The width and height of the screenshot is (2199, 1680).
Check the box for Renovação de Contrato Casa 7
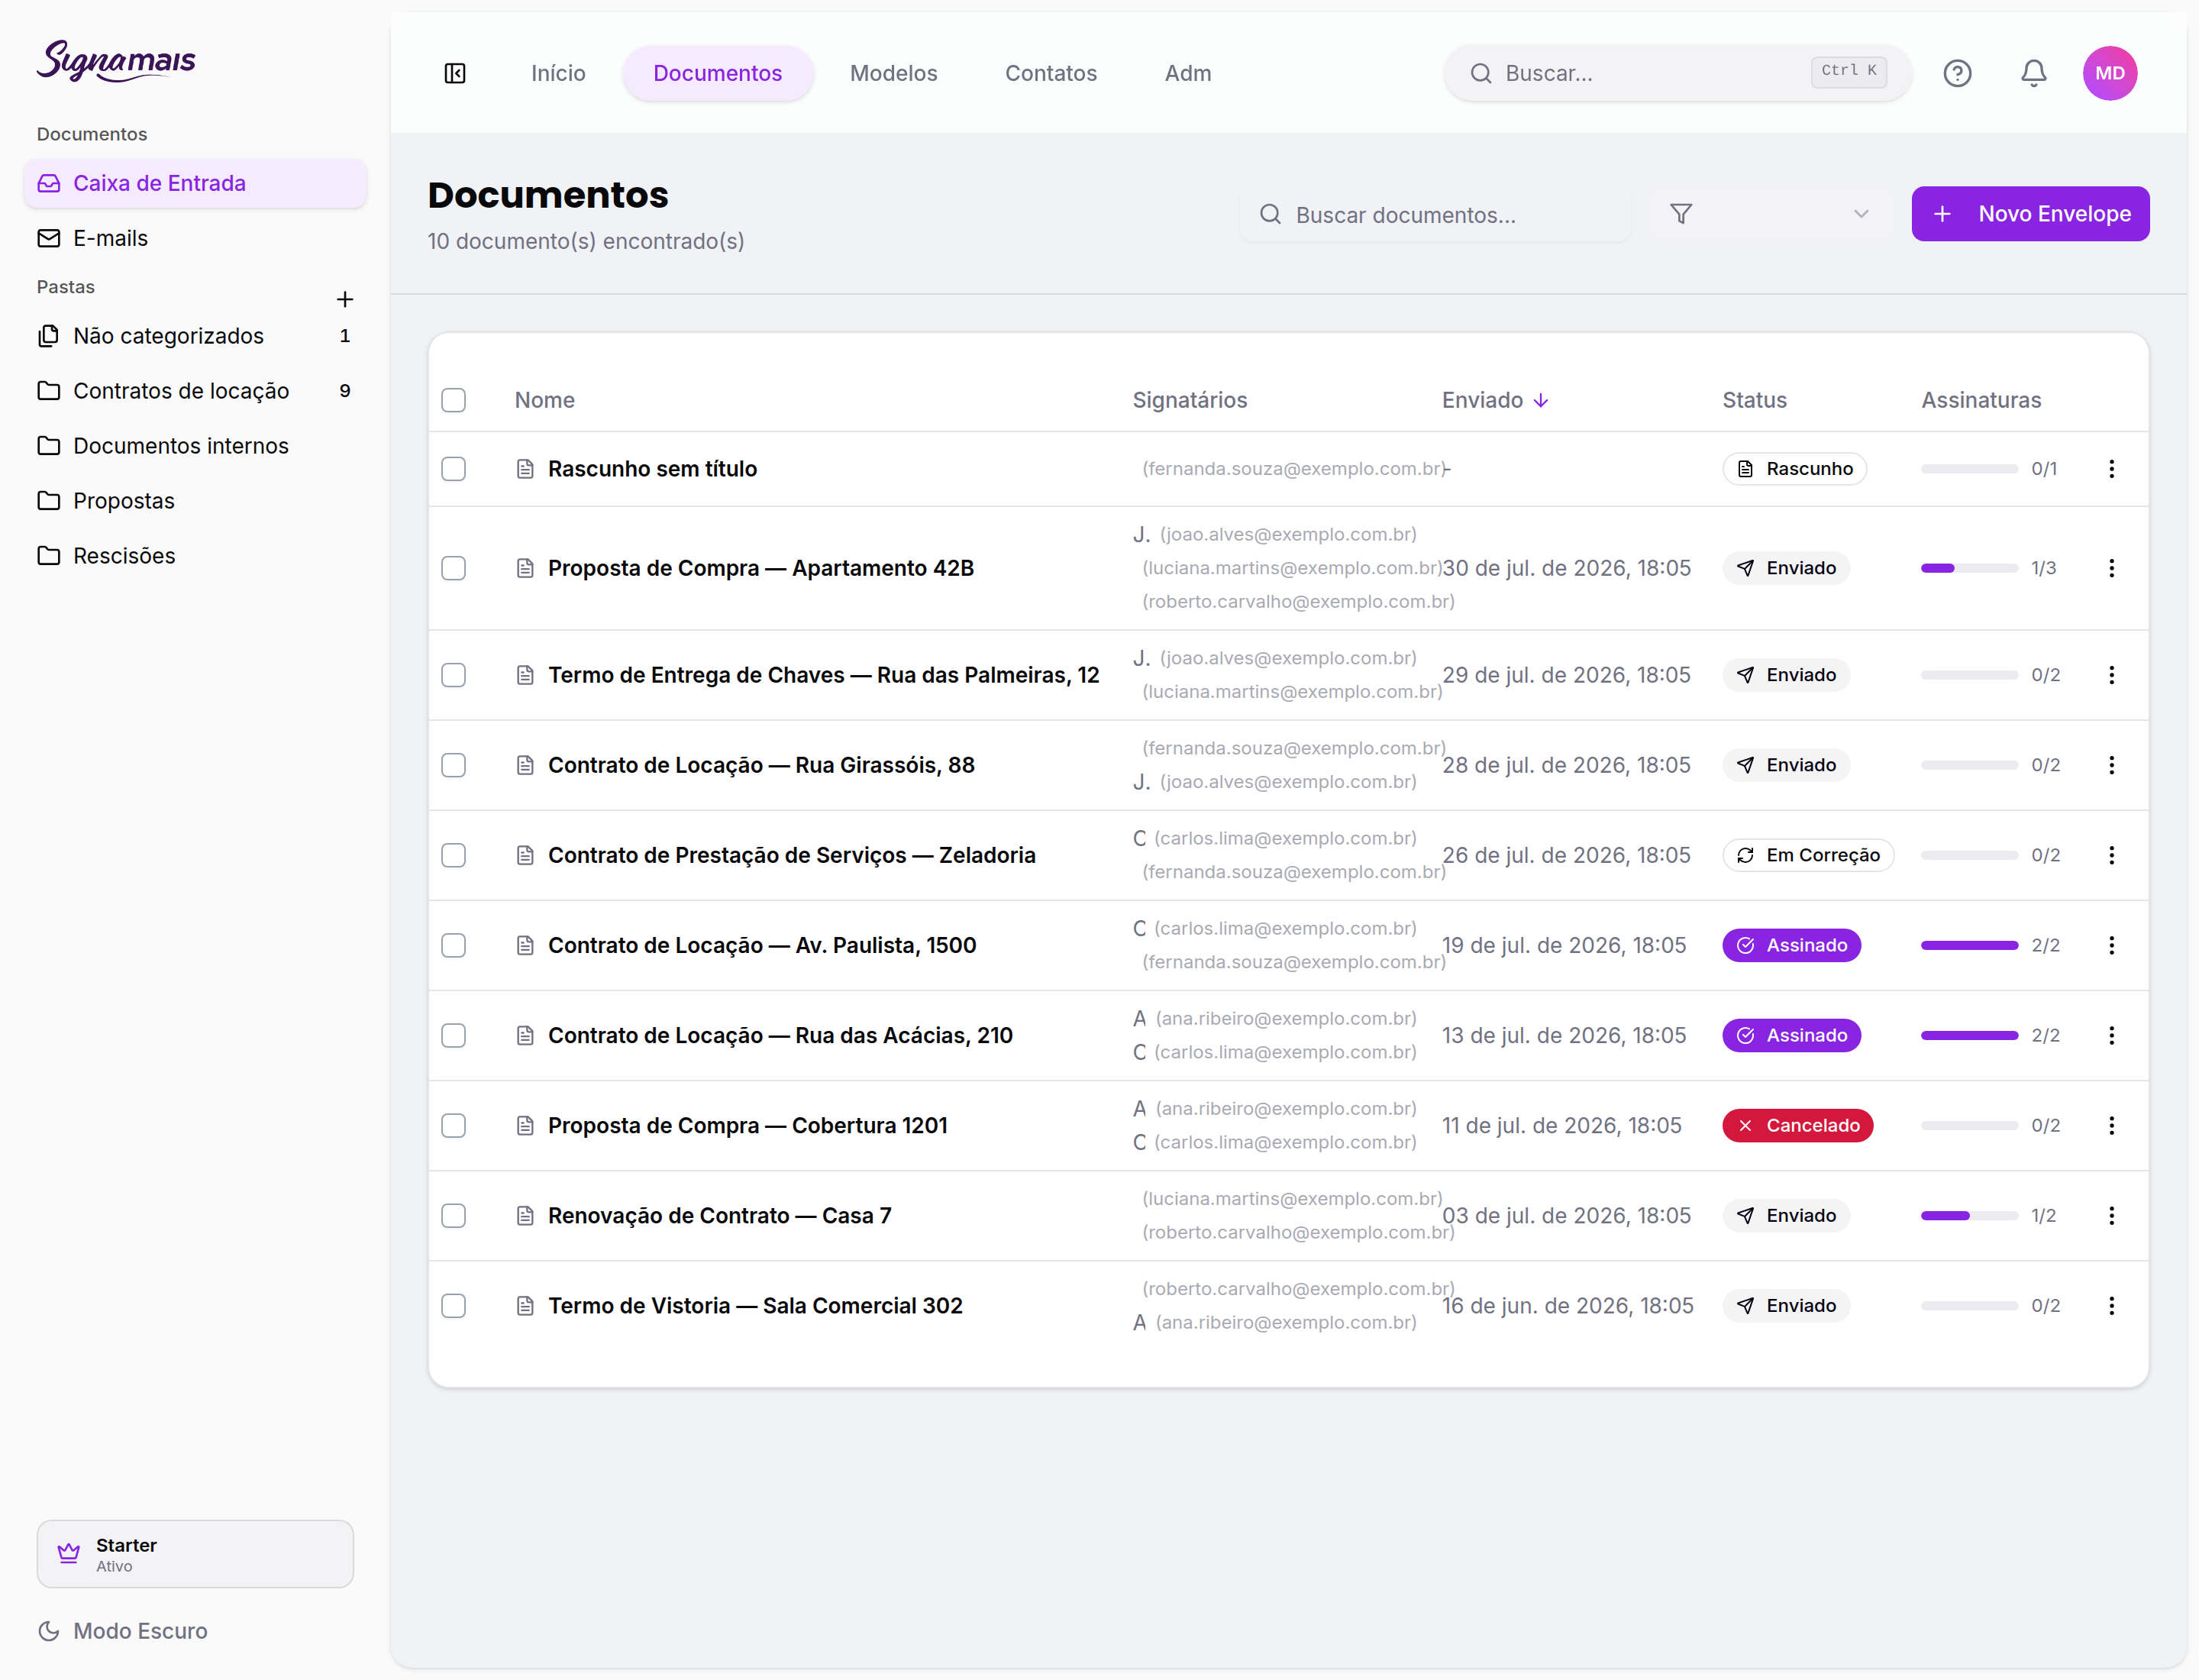(x=454, y=1215)
